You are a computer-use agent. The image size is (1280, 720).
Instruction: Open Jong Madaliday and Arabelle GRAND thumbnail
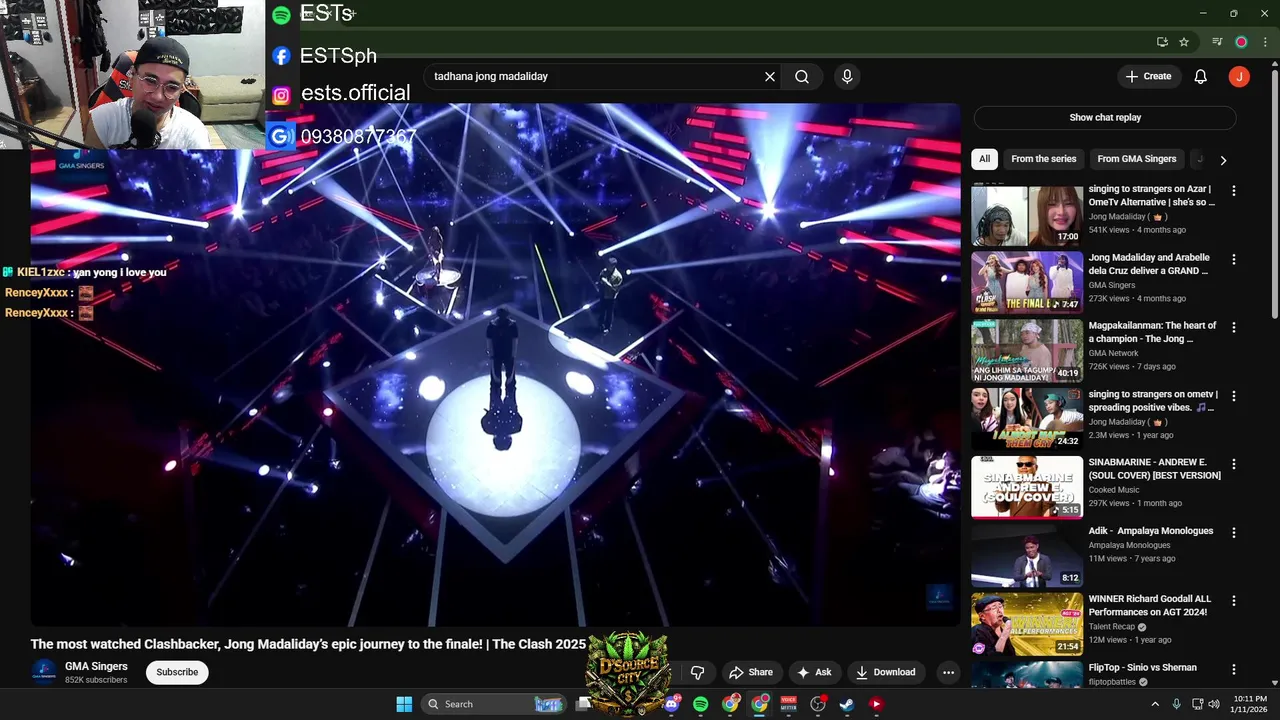coord(1027,283)
